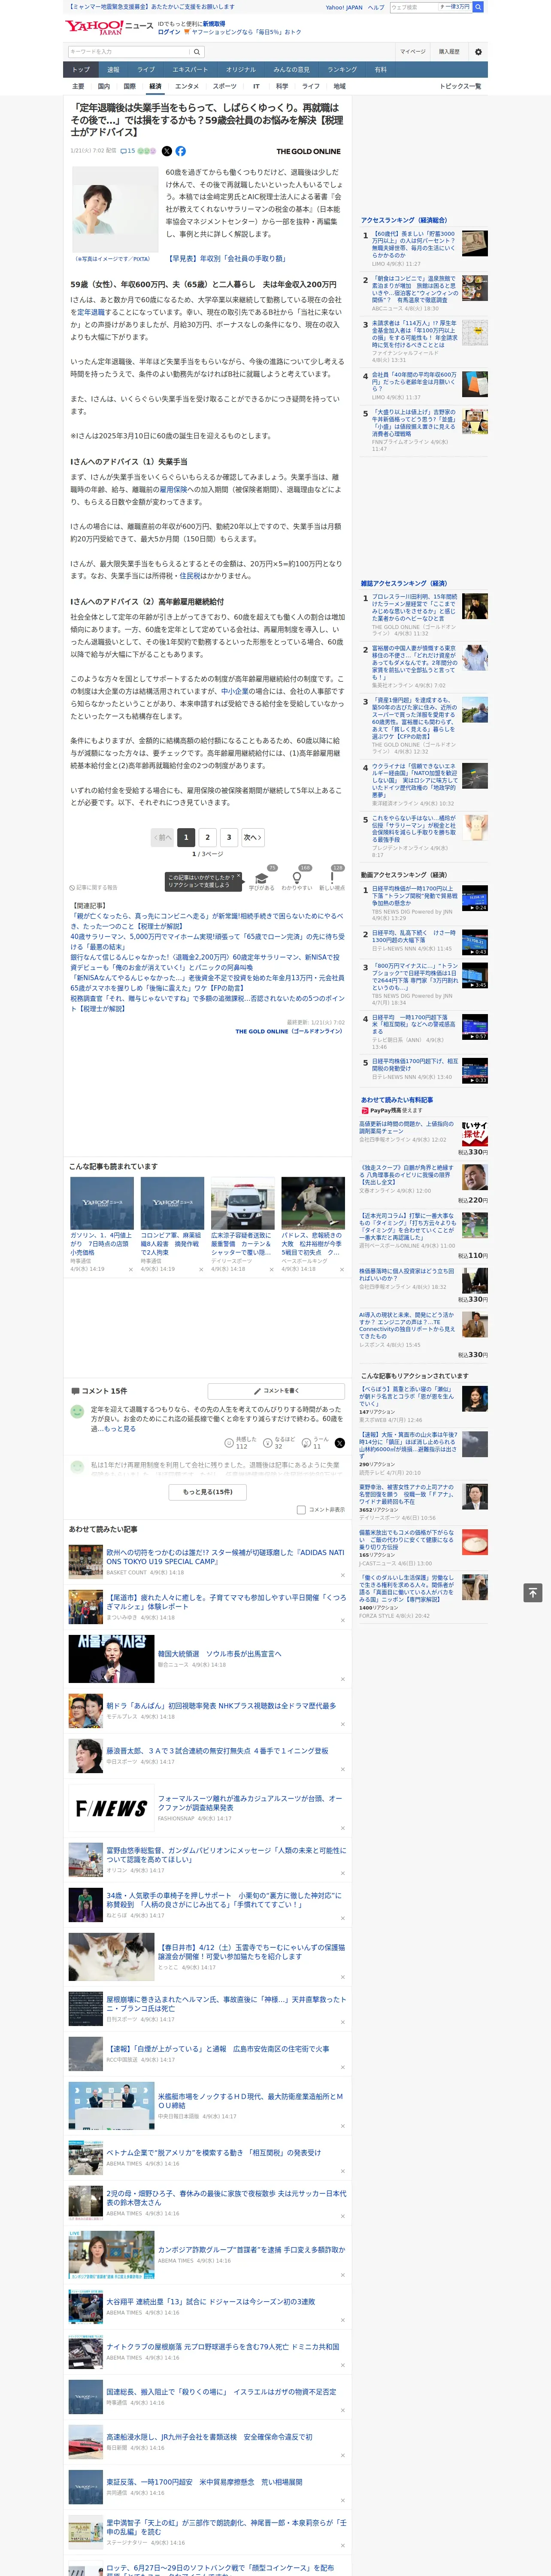Go to next page with 次へ
The height and width of the screenshot is (2576, 551).
[x=253, y=837]
